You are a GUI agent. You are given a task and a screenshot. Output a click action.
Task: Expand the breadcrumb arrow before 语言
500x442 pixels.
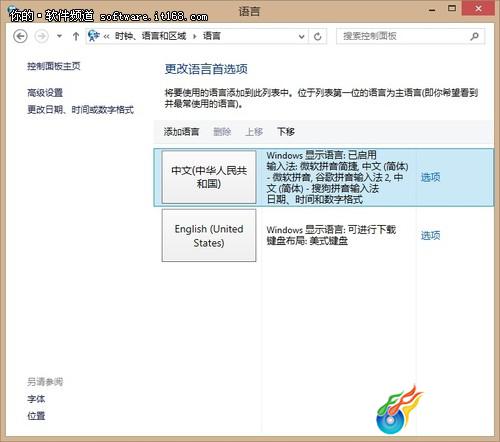pyautogui.click(x=195, y=36)
